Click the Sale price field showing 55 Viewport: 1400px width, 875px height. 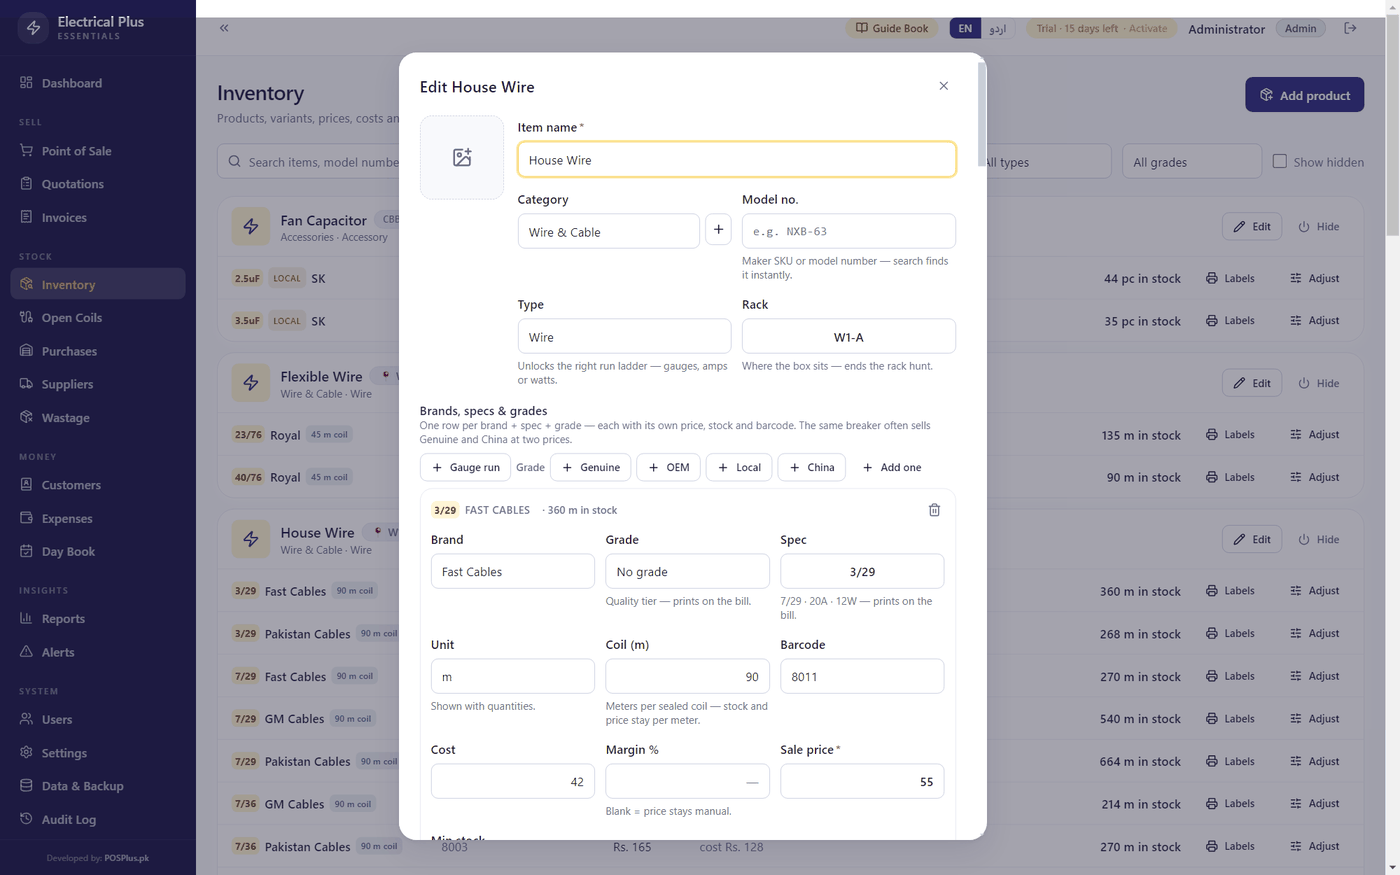pos(862,781)
